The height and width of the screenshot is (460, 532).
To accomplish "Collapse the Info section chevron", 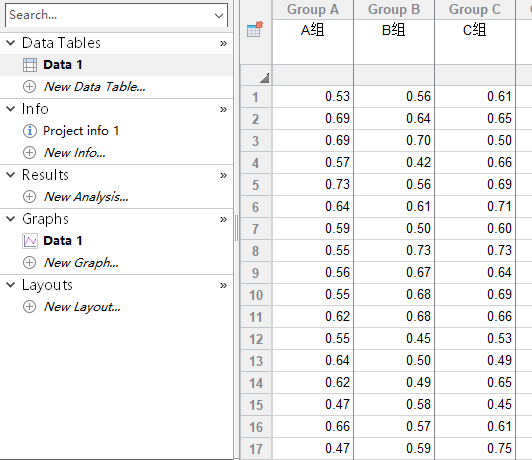I will 11,109.
